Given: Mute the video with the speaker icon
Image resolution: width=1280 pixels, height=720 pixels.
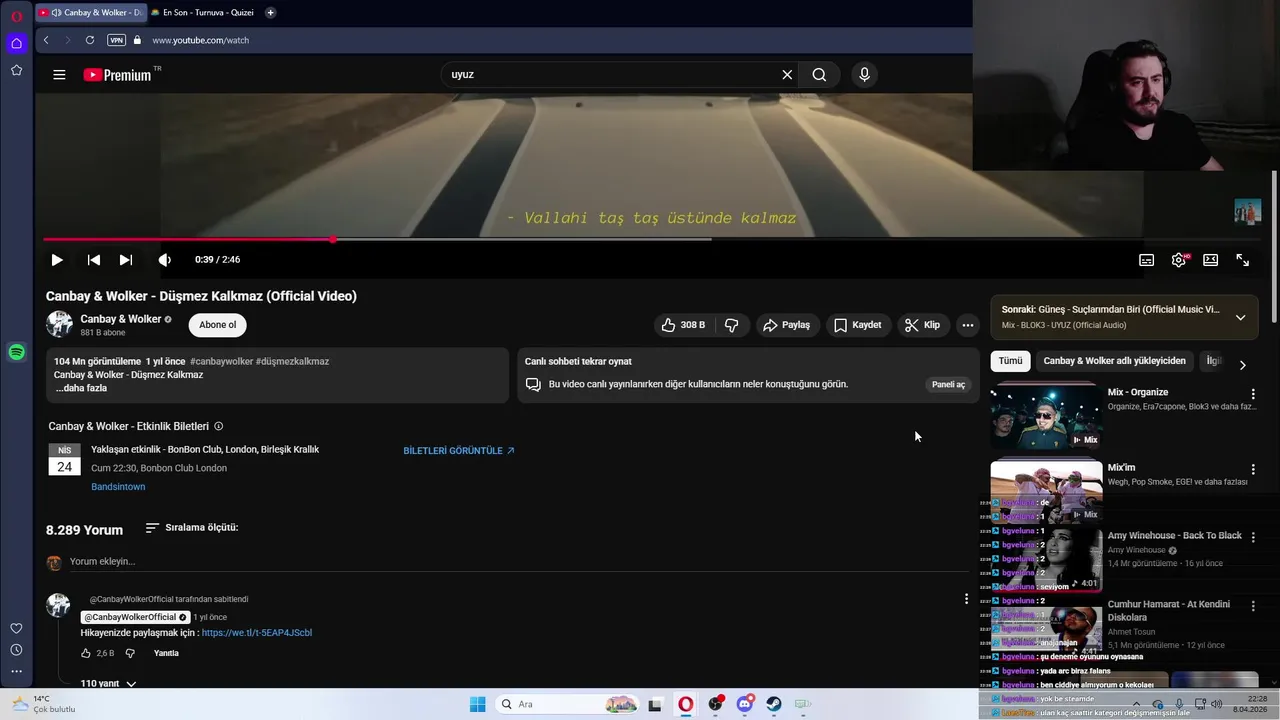Looking at the screenshot, I should tap(165, 259).
